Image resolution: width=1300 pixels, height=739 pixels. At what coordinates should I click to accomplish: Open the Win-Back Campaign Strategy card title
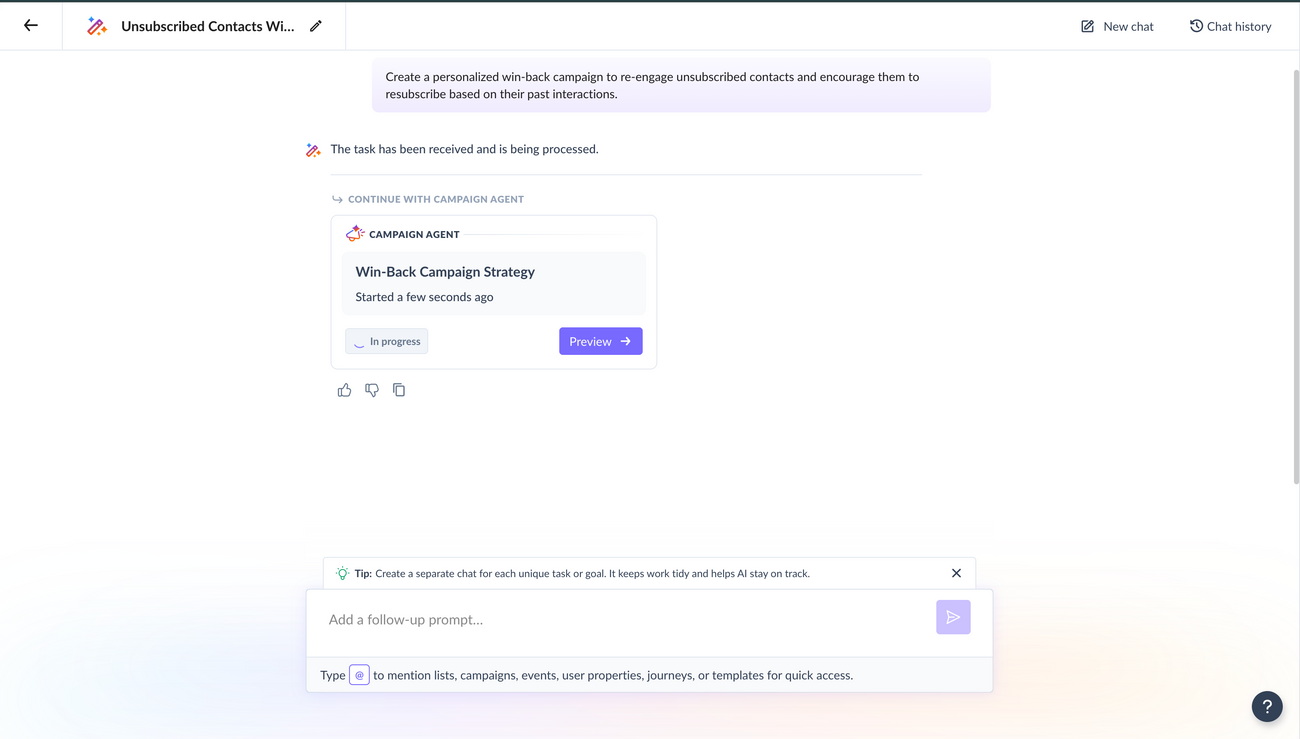pyautogui.click(x=445, y=272)
